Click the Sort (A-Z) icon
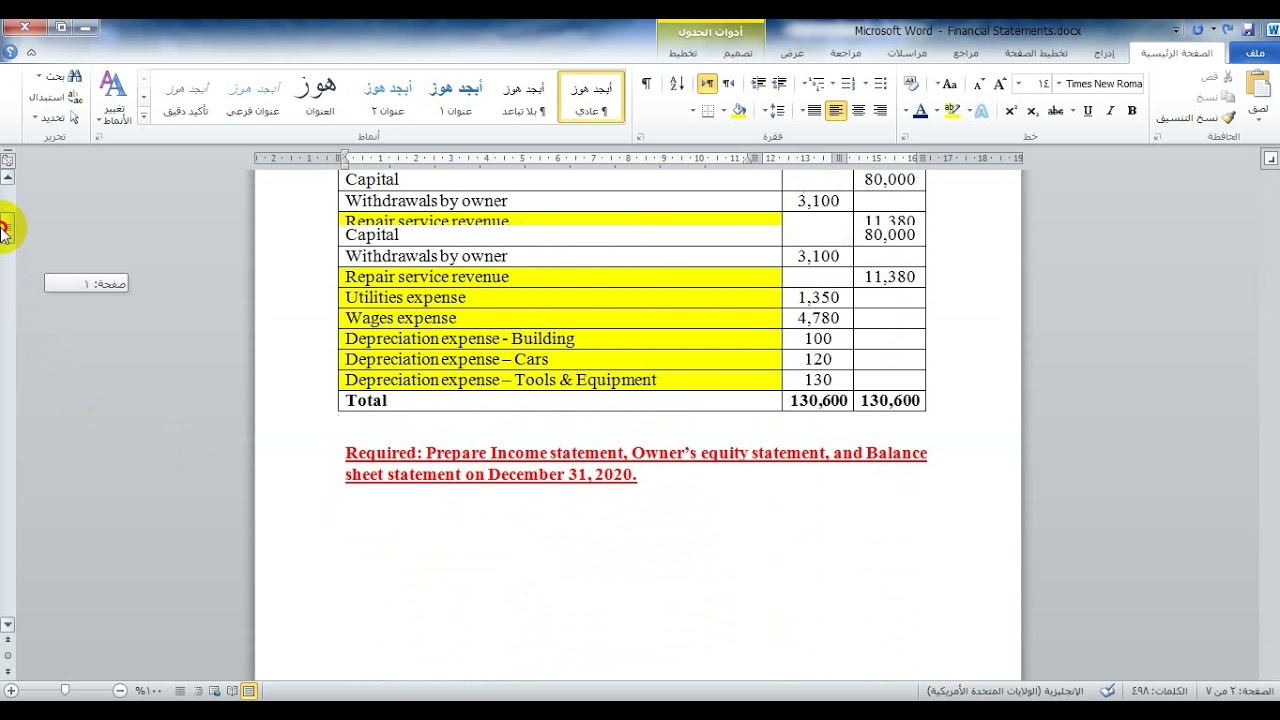The width and height of the screenshot is (1280, 720). click(x=677, y=84)
